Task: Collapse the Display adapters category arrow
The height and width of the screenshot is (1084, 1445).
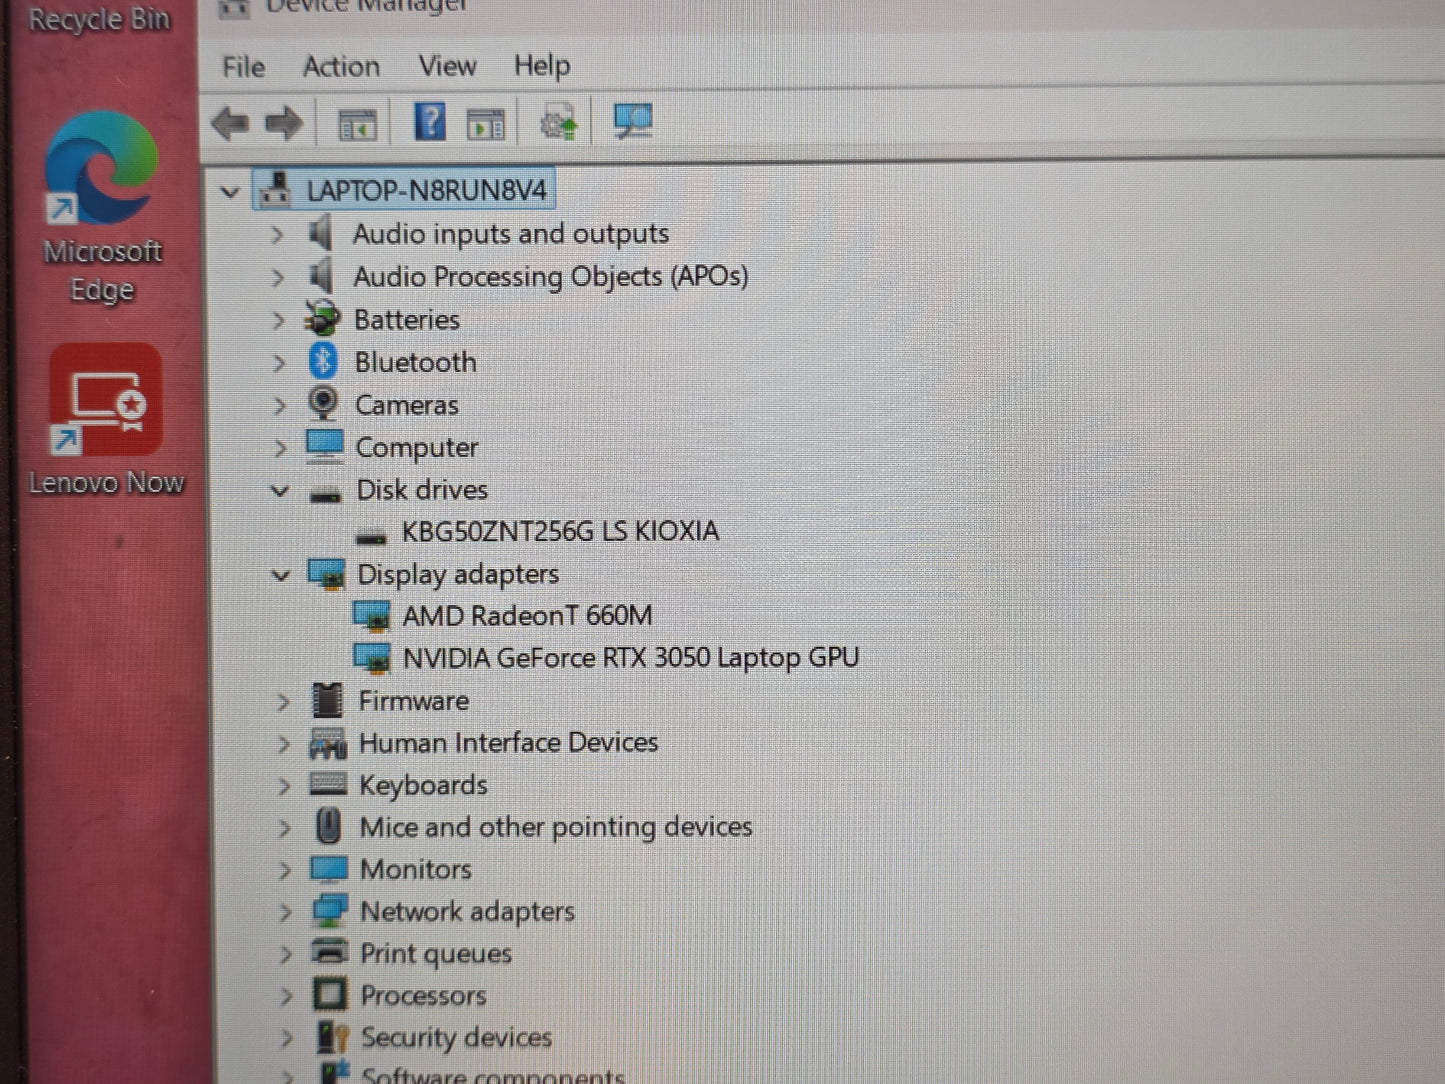Action: click(281, 576)
